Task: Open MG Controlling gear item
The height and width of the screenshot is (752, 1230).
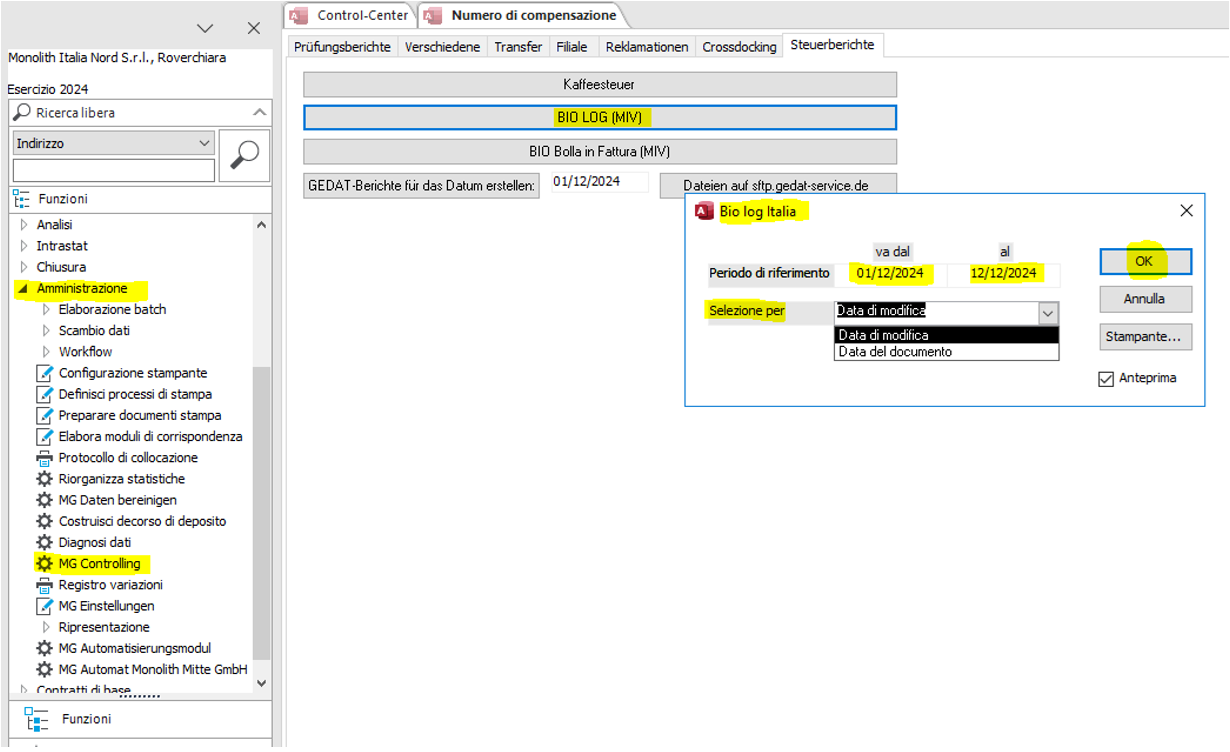Action: 99,564
